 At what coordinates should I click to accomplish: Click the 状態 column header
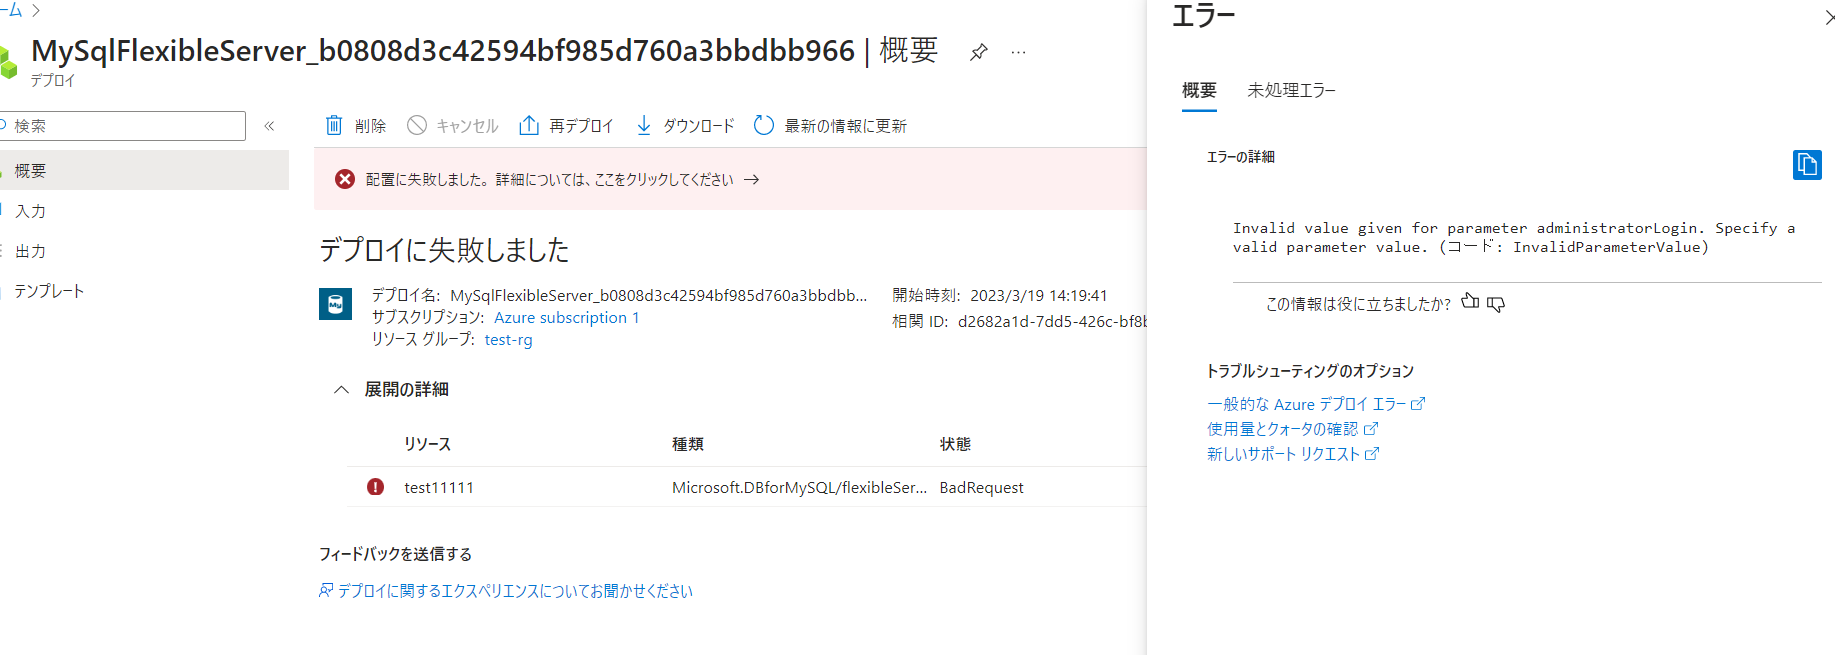pyautogui.click(x=955, y=444)
